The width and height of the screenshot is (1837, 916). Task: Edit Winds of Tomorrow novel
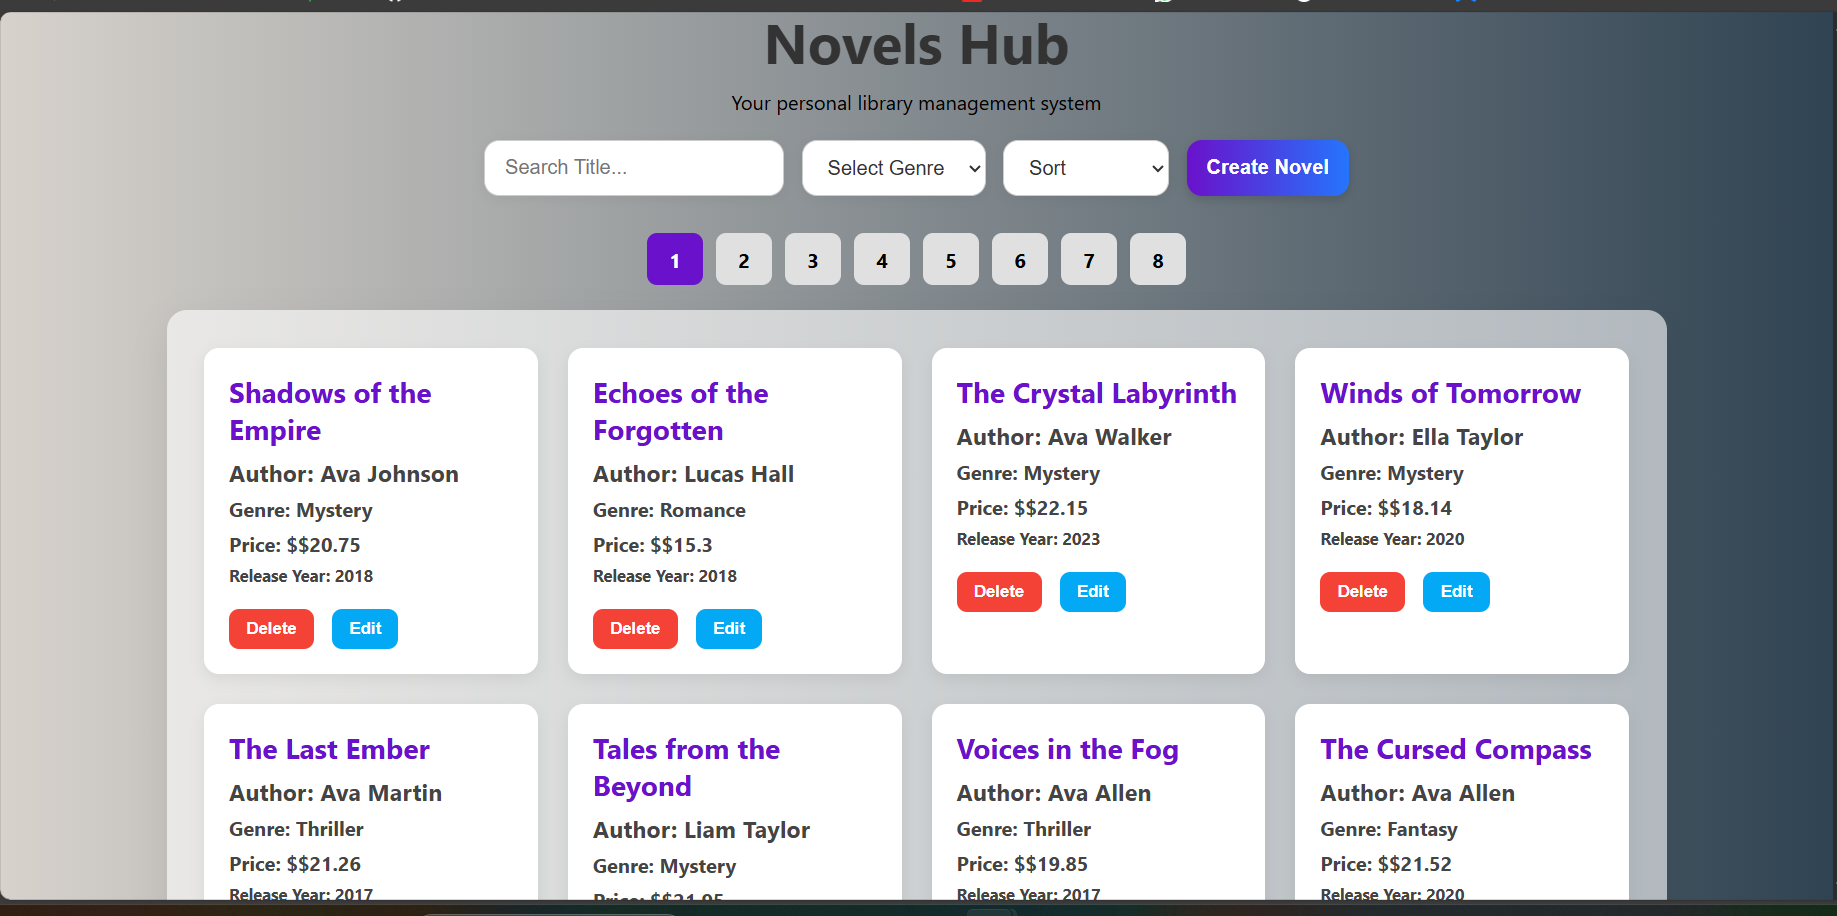(x=1456, y=592)
